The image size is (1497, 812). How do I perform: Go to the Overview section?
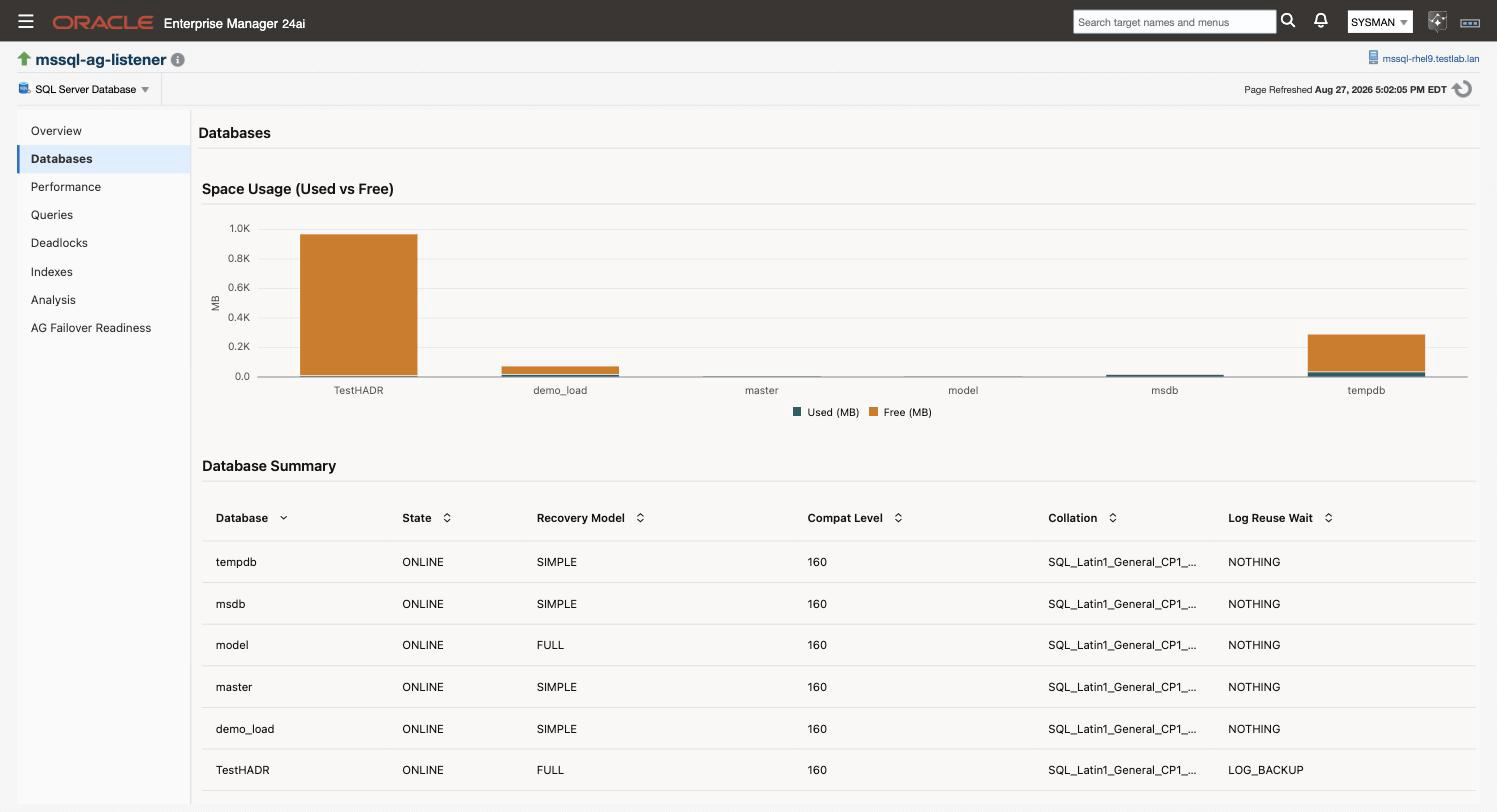pos(103,131)
